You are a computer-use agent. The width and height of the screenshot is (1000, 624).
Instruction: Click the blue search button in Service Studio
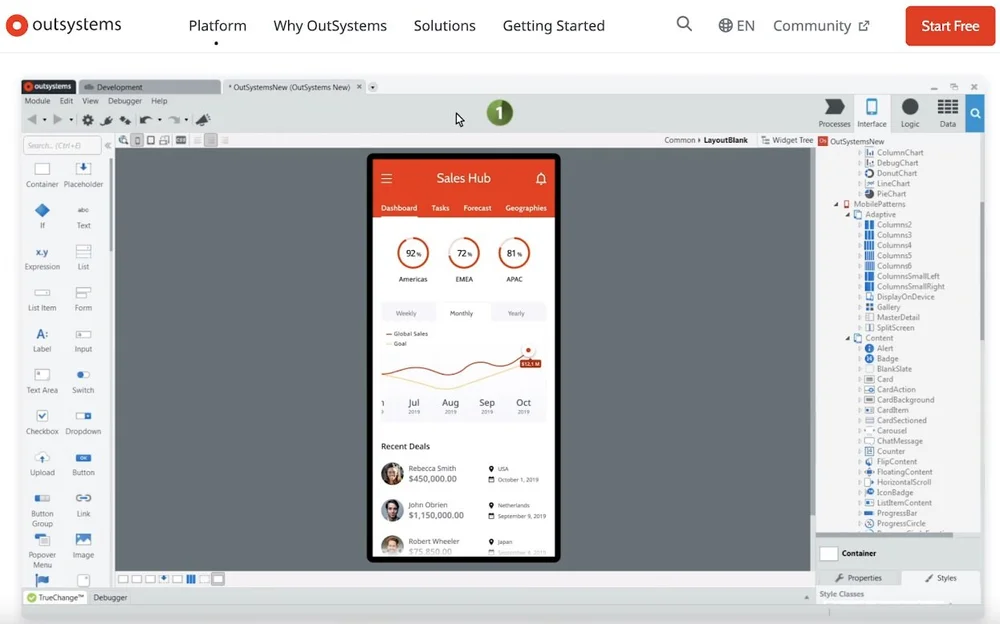tap(974, 113)
